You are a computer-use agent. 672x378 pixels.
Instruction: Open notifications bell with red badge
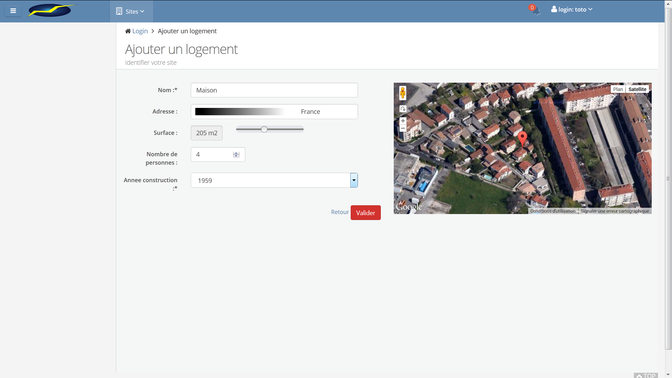pos(534,10)
